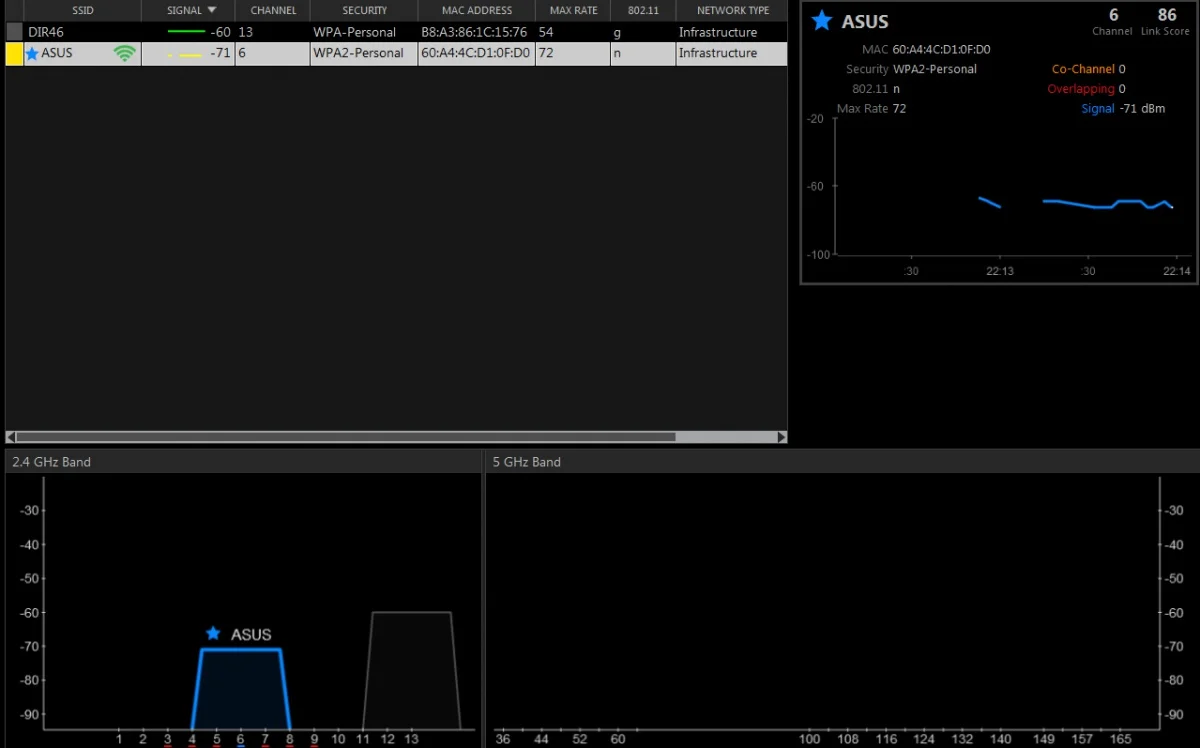Click the green Wi-Fi connected icon in ASUS row
Image resolution: width=1200 pixels, height=748 pixels.
tap(125, 53)
